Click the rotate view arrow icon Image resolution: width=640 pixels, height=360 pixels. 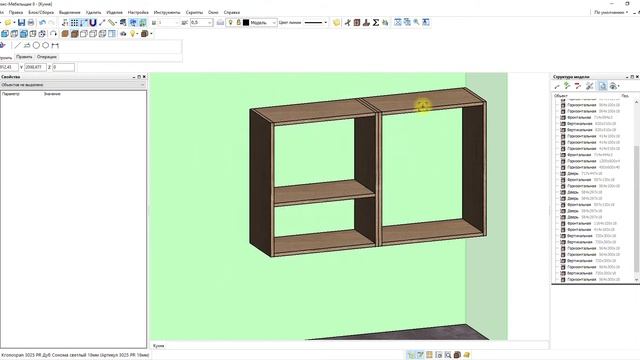tap(53, 34)
